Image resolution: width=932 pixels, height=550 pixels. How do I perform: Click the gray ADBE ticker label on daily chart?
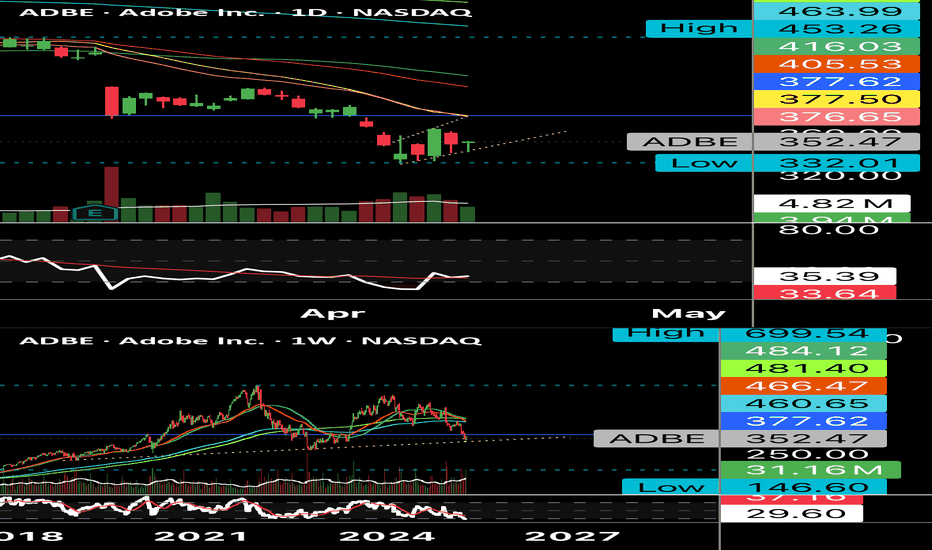[690, 142]
